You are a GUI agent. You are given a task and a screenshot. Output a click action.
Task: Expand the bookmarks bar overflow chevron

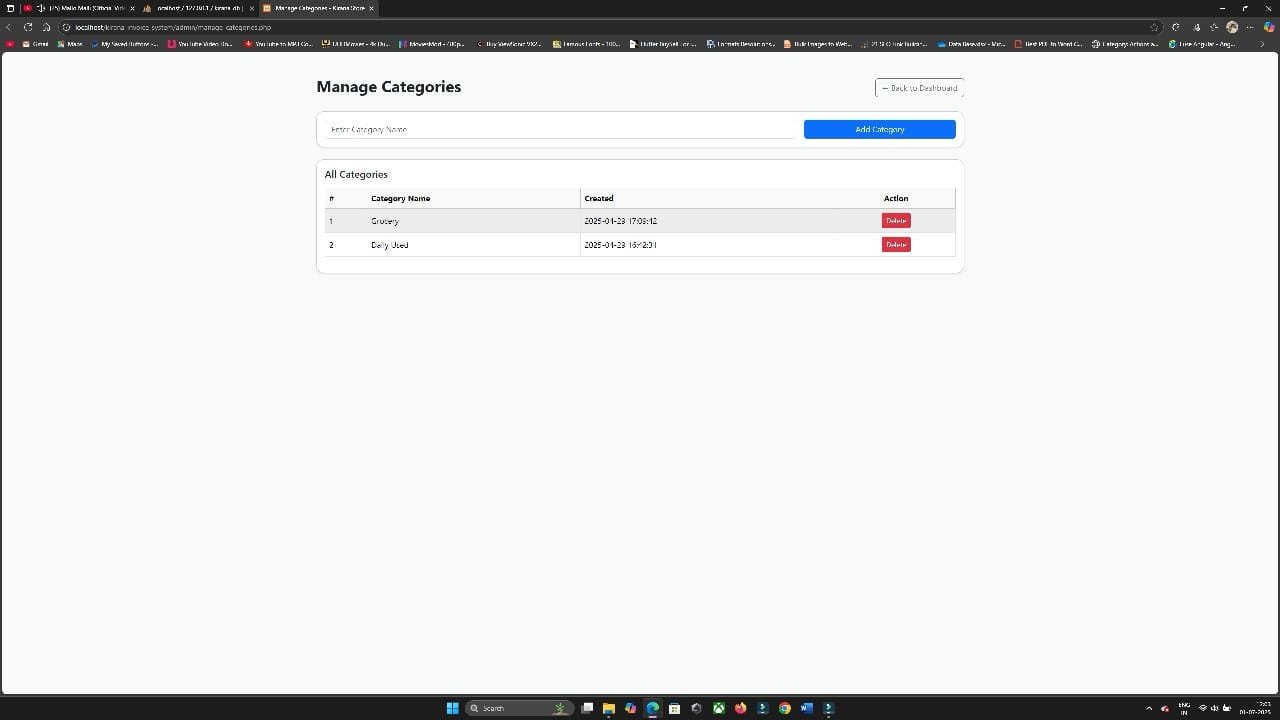(x=1262, y=44)
